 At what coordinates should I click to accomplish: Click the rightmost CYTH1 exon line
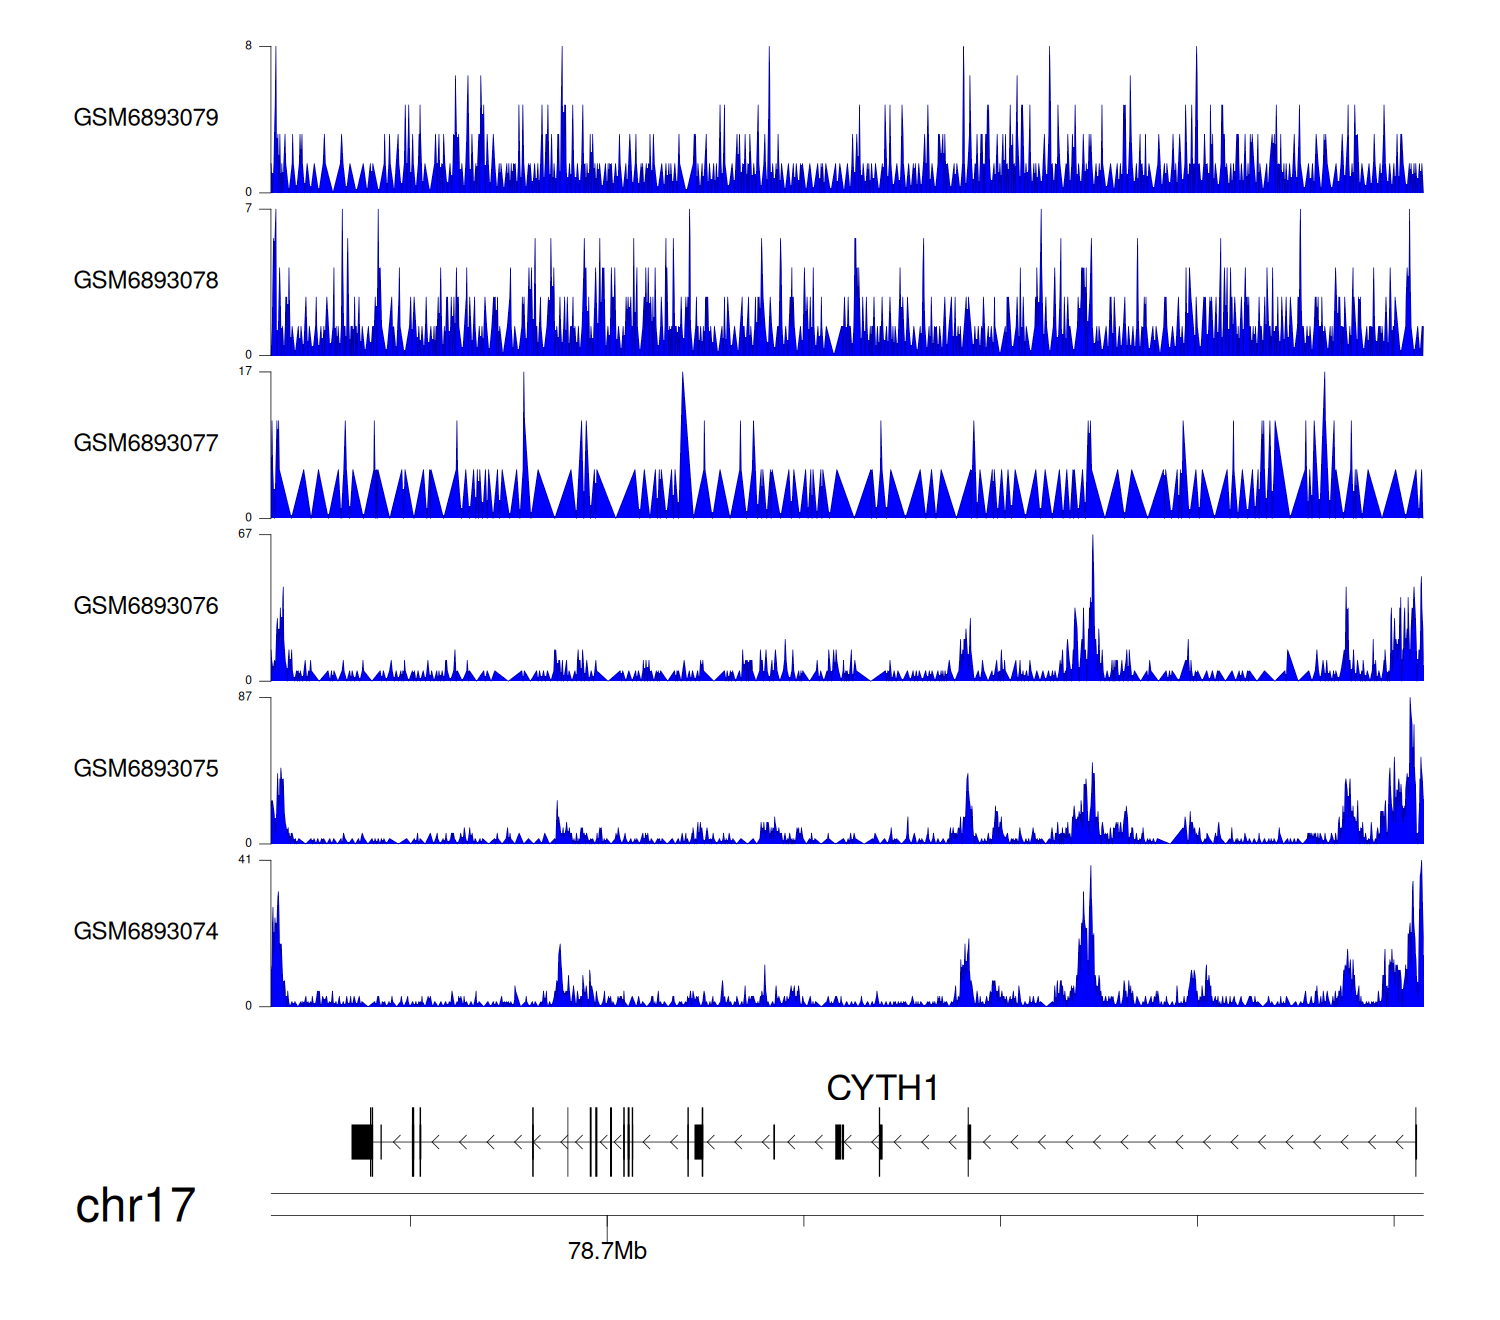[x=1415, y=1141]
